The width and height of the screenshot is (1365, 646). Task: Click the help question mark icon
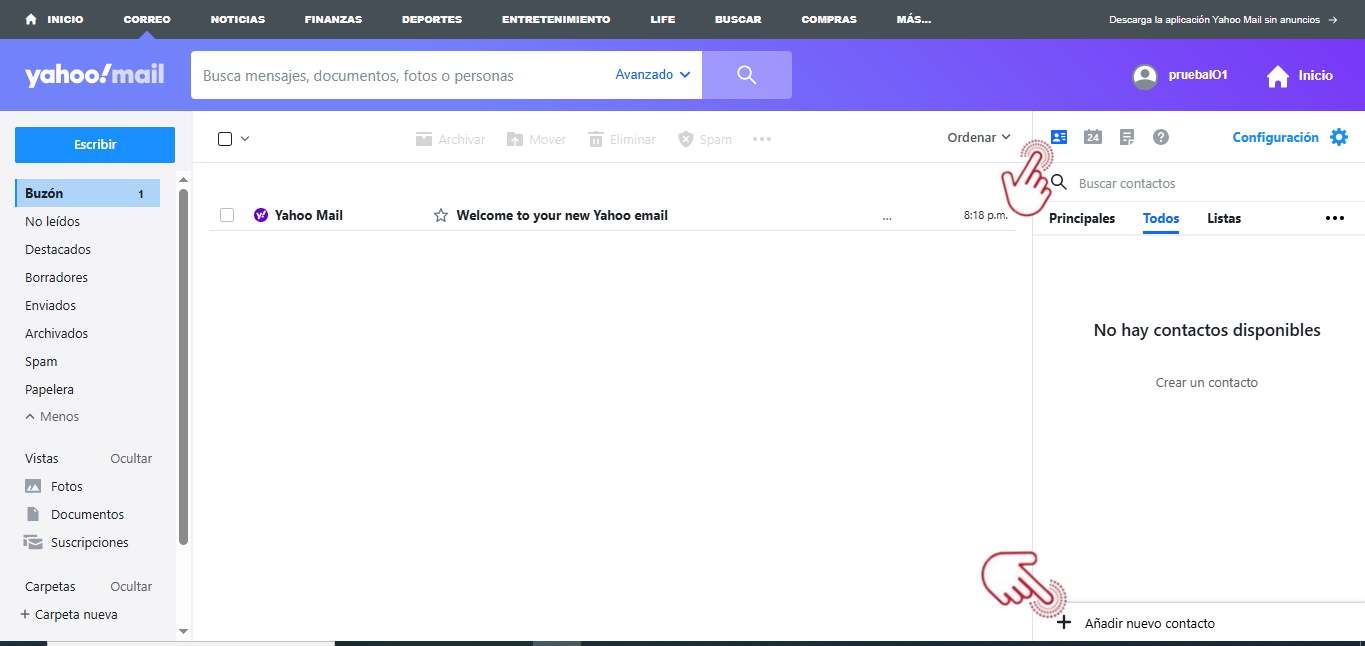click(x=1161, y=137)
